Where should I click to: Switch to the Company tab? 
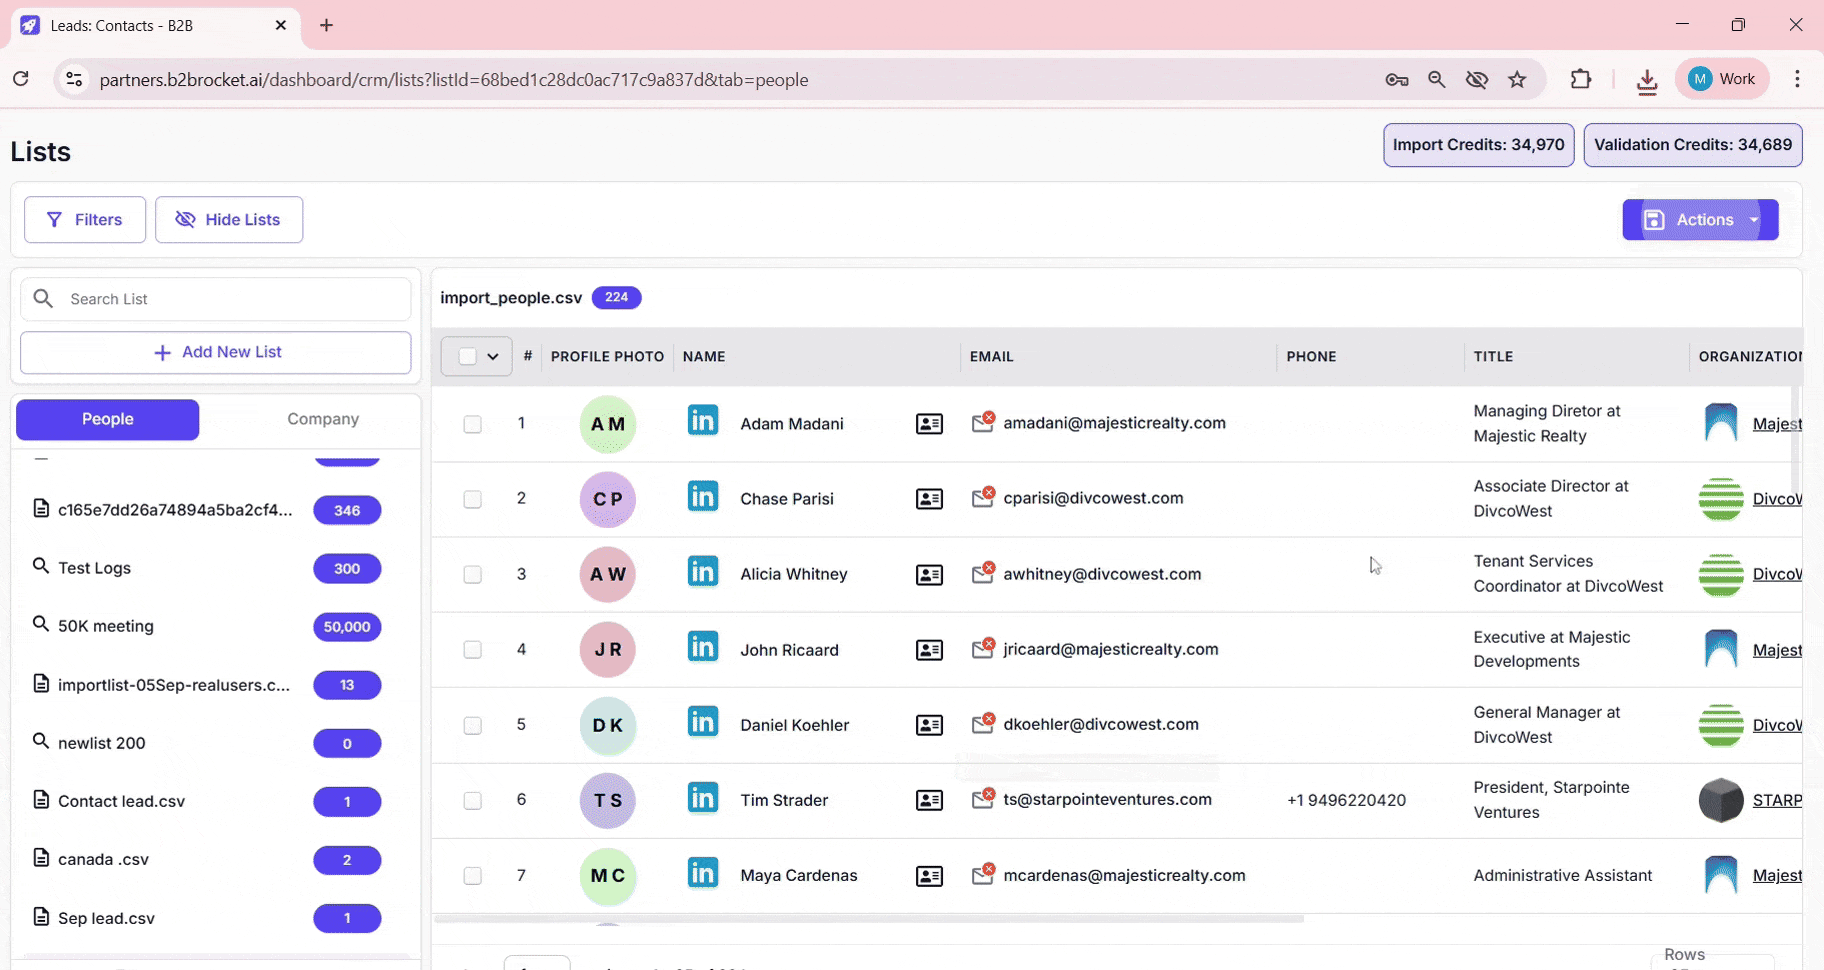322,419
